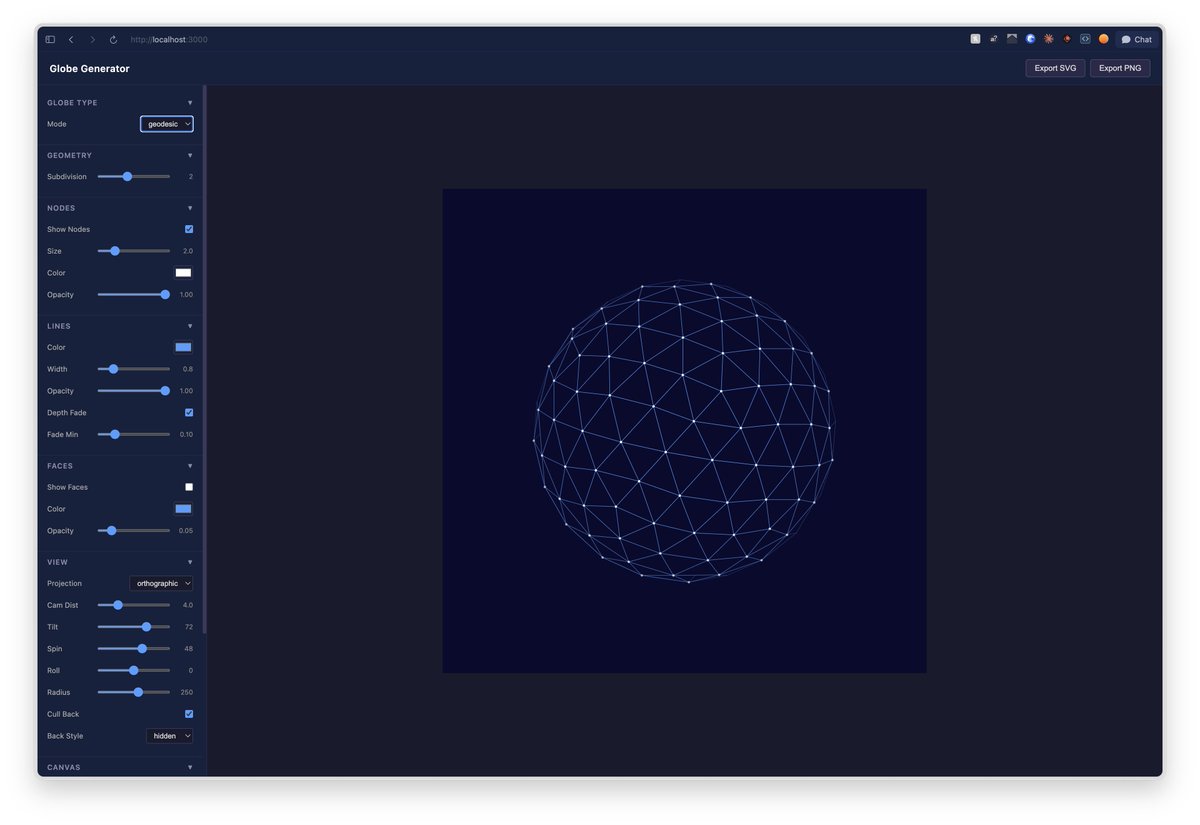The image size is (1200, 825).
Task: Click the Globe Generator title
Action: coord(89,68)
